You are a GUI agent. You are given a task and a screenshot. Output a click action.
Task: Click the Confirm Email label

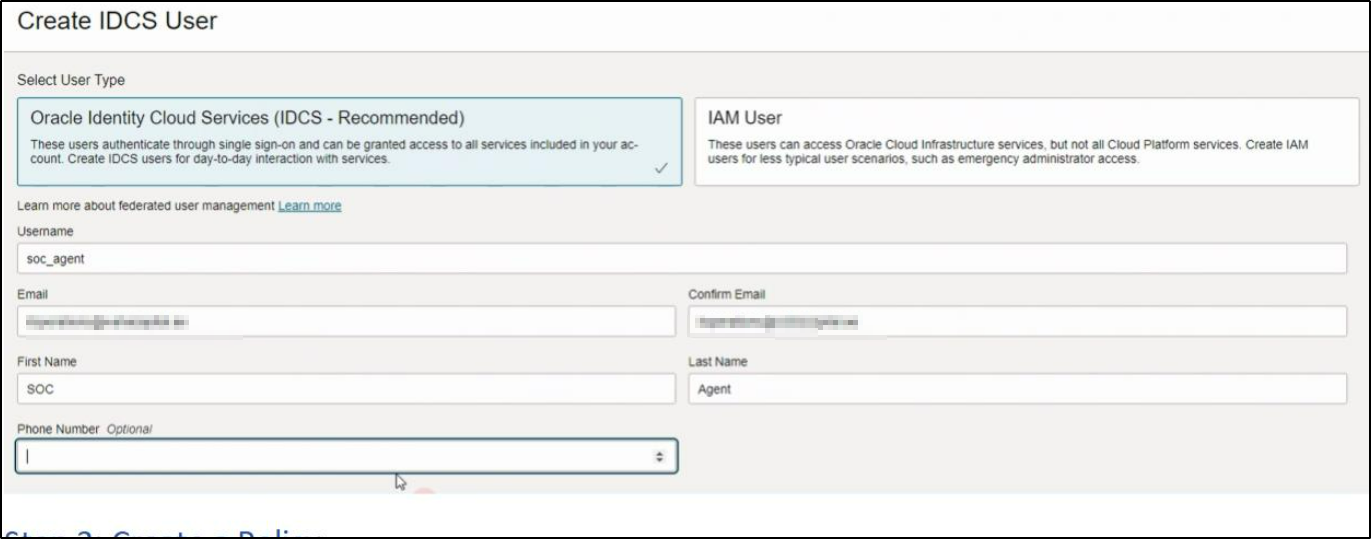click(726, 294)
